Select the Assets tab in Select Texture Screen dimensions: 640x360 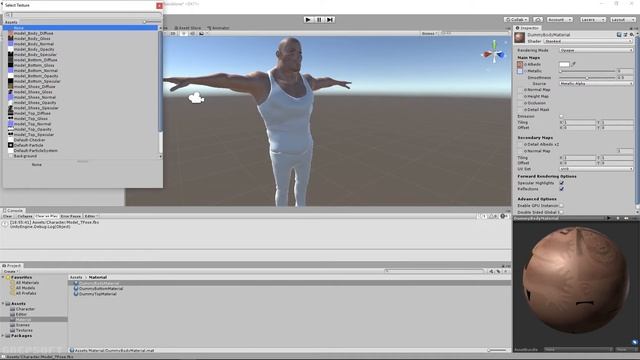click(x=11, y=22)
